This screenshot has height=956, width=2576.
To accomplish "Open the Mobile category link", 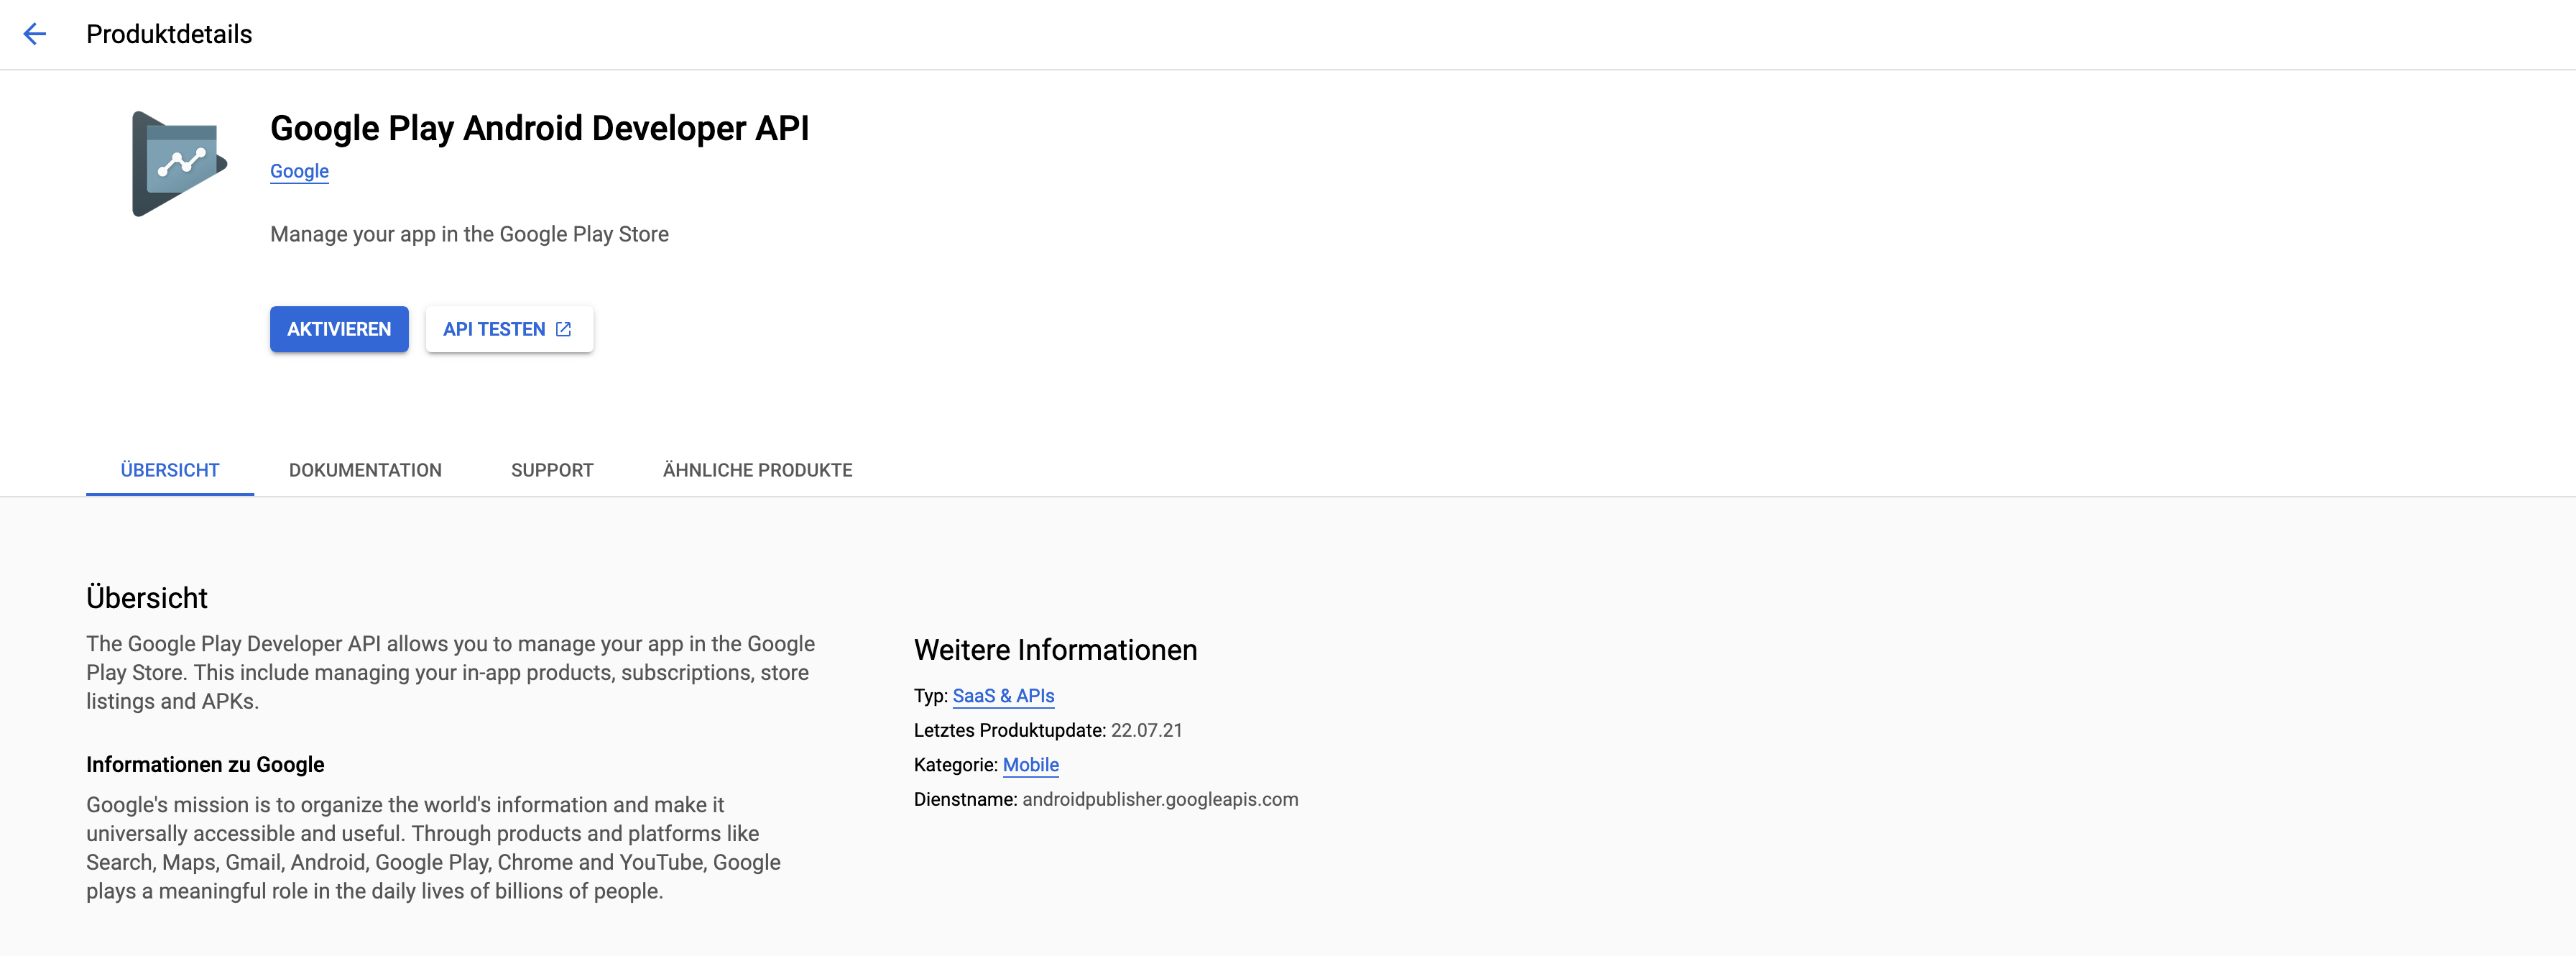I will click(x=1030, y=765).
